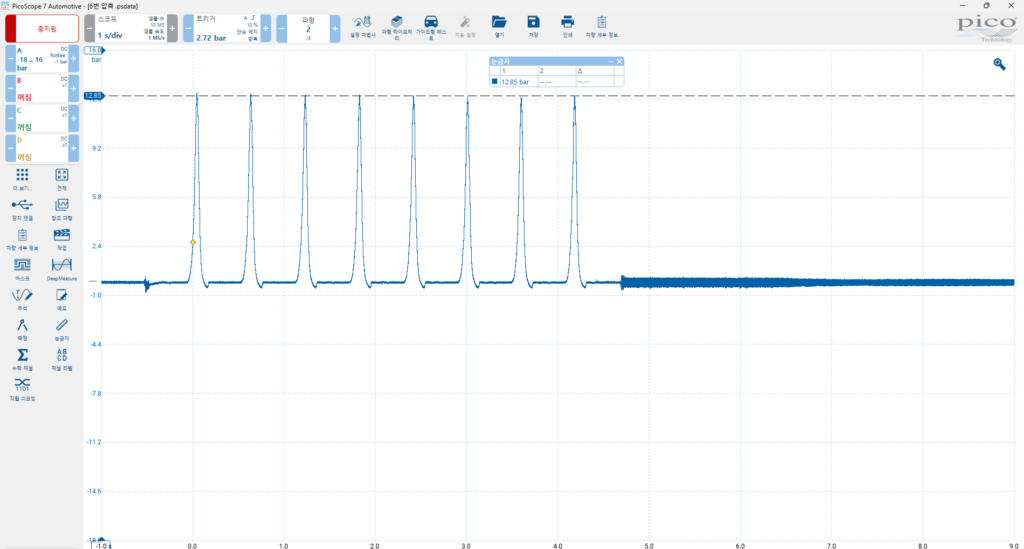The width and height of the screenshot is (1024, 549).
Task: Open file via the folder button
Action: click(499, 23)
